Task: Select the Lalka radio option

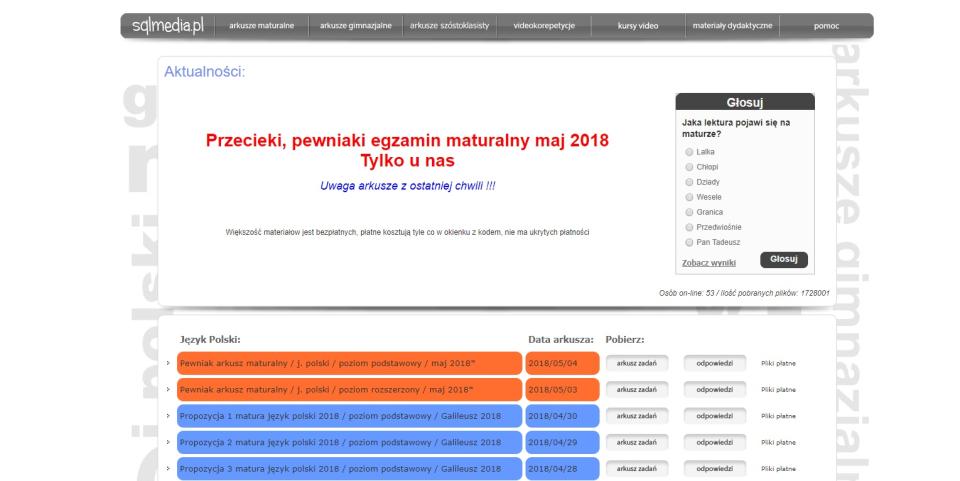Action: click(689, 152)
